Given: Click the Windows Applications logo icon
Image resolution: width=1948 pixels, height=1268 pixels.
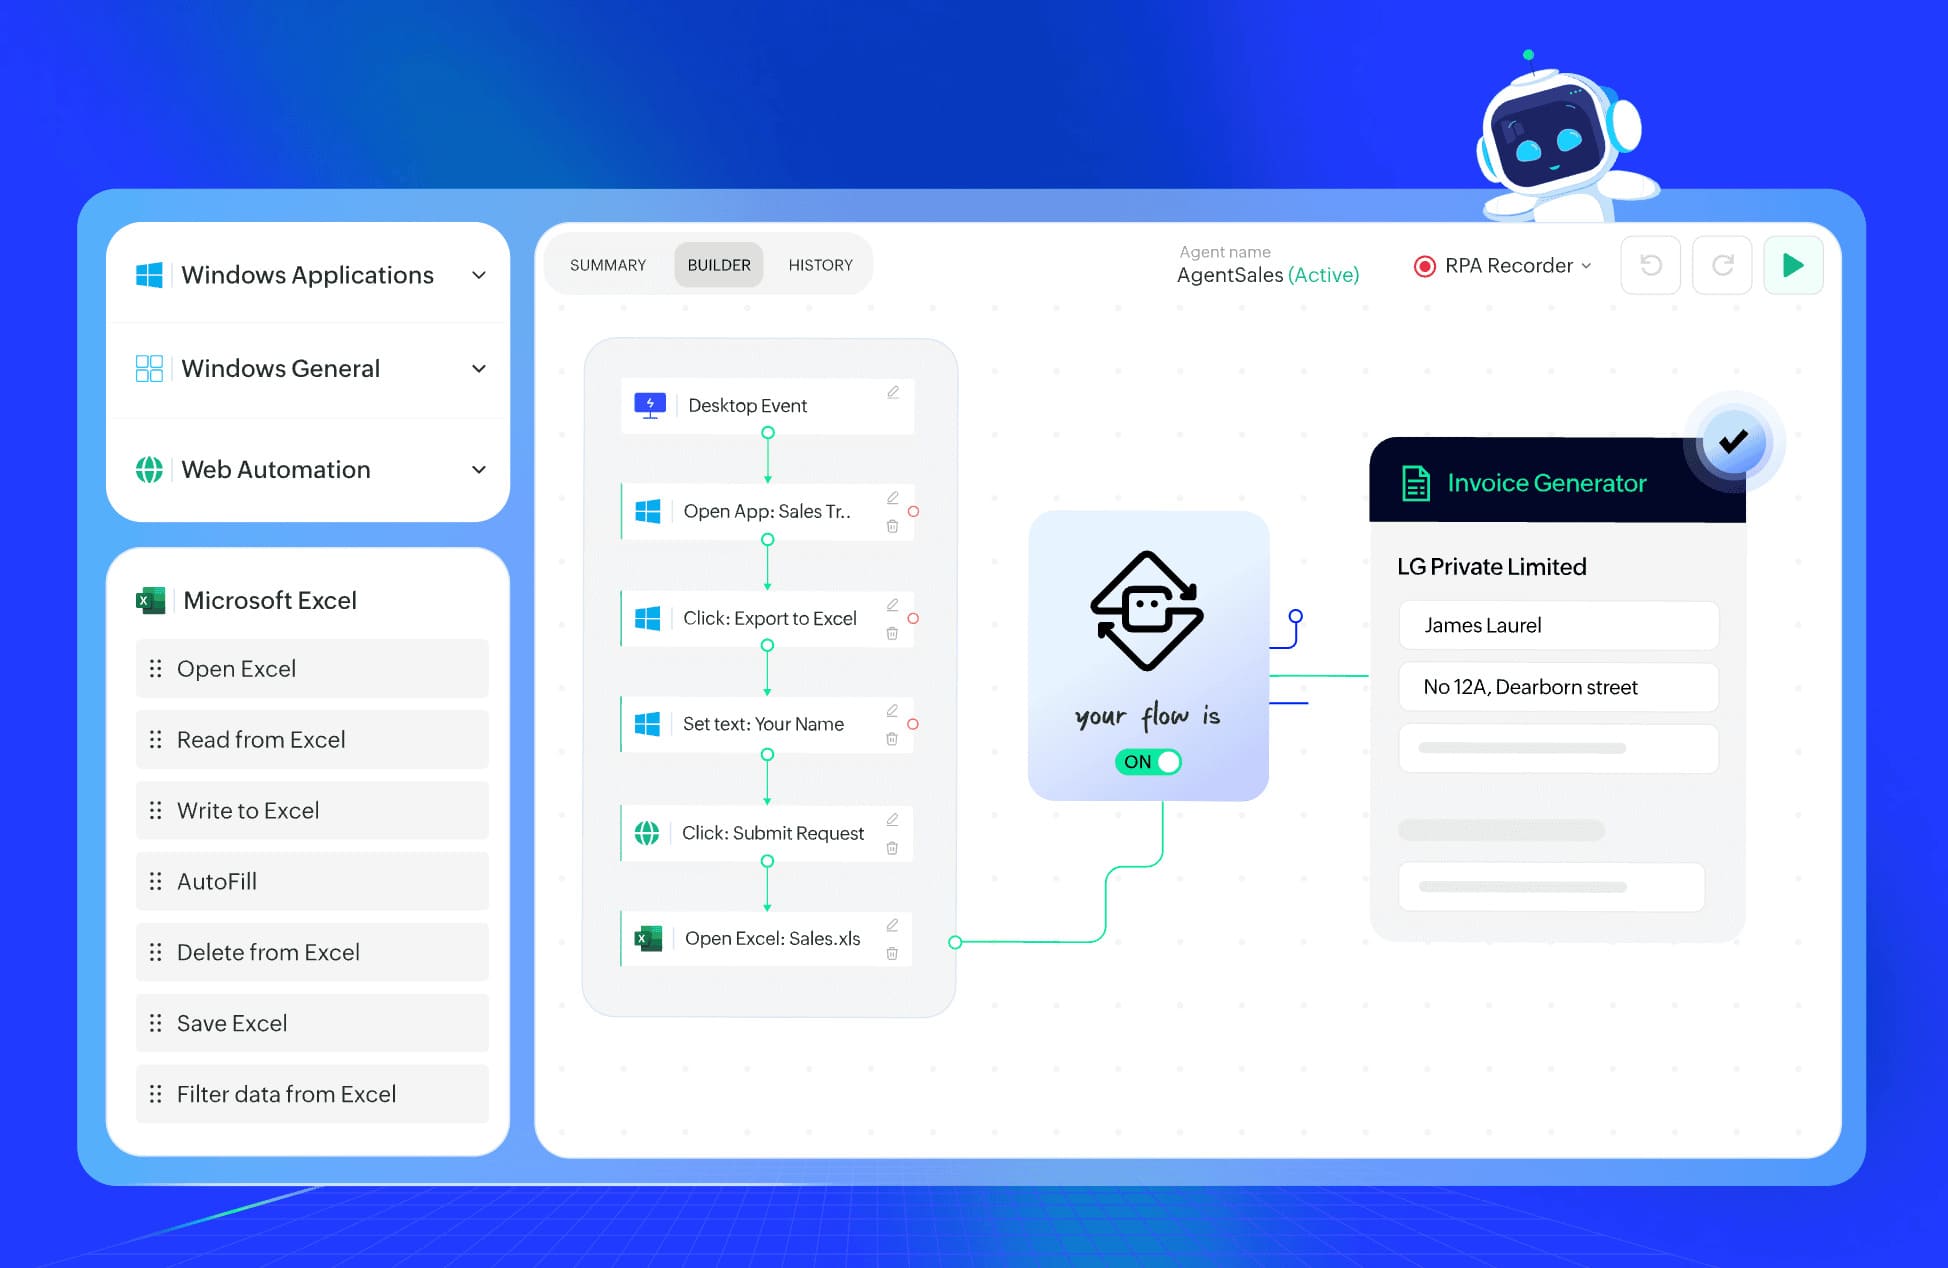Looking at the screenshot, I should tap(149, 274).
